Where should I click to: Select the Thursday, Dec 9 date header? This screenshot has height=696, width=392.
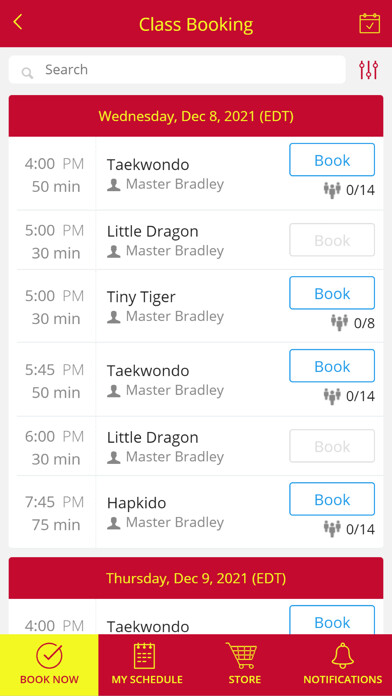pos(196,578)
